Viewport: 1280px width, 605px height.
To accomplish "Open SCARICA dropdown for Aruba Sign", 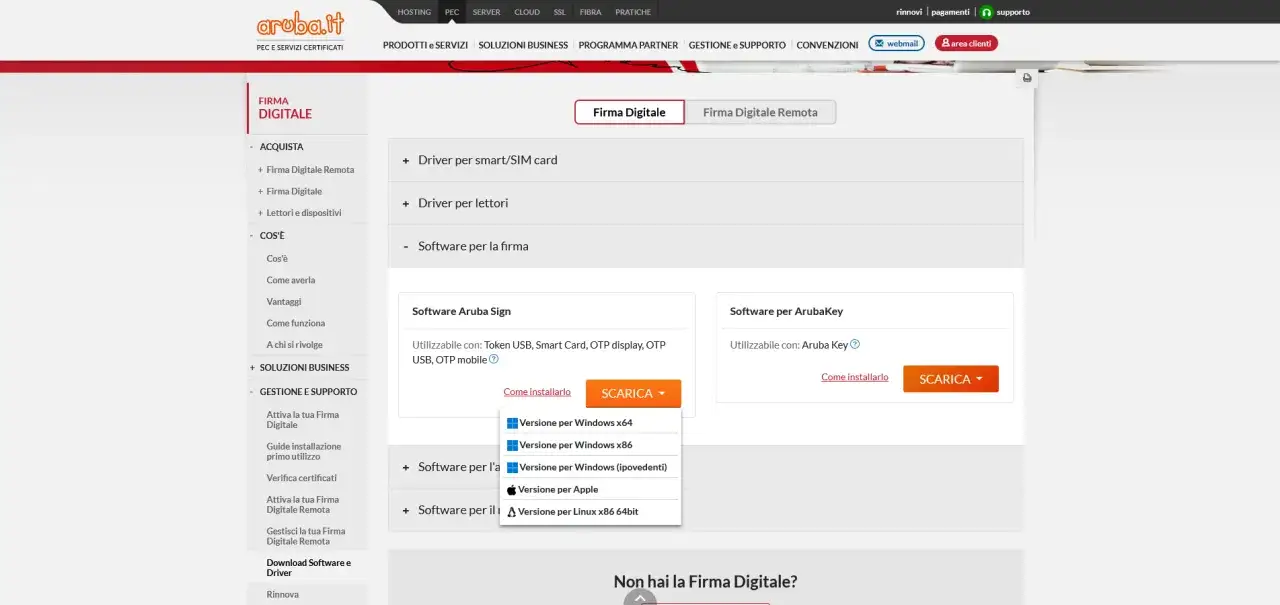I will (633, 393).
